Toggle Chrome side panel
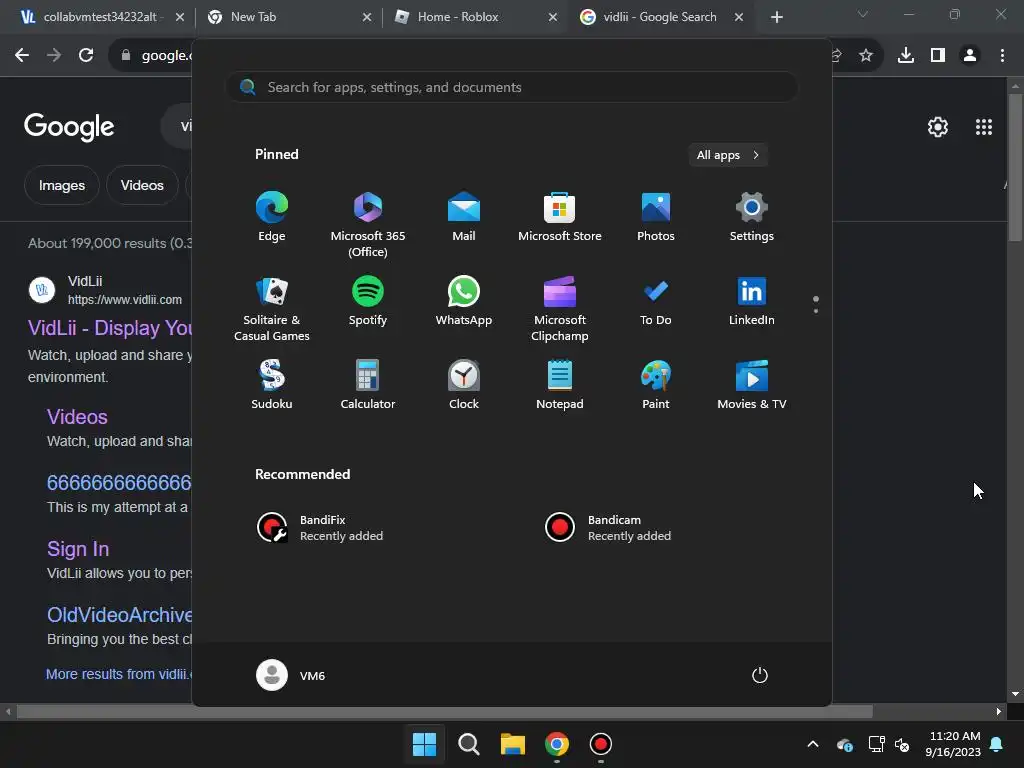The image size is (1024, 768). pyautogui.click(x=938, y=56)
